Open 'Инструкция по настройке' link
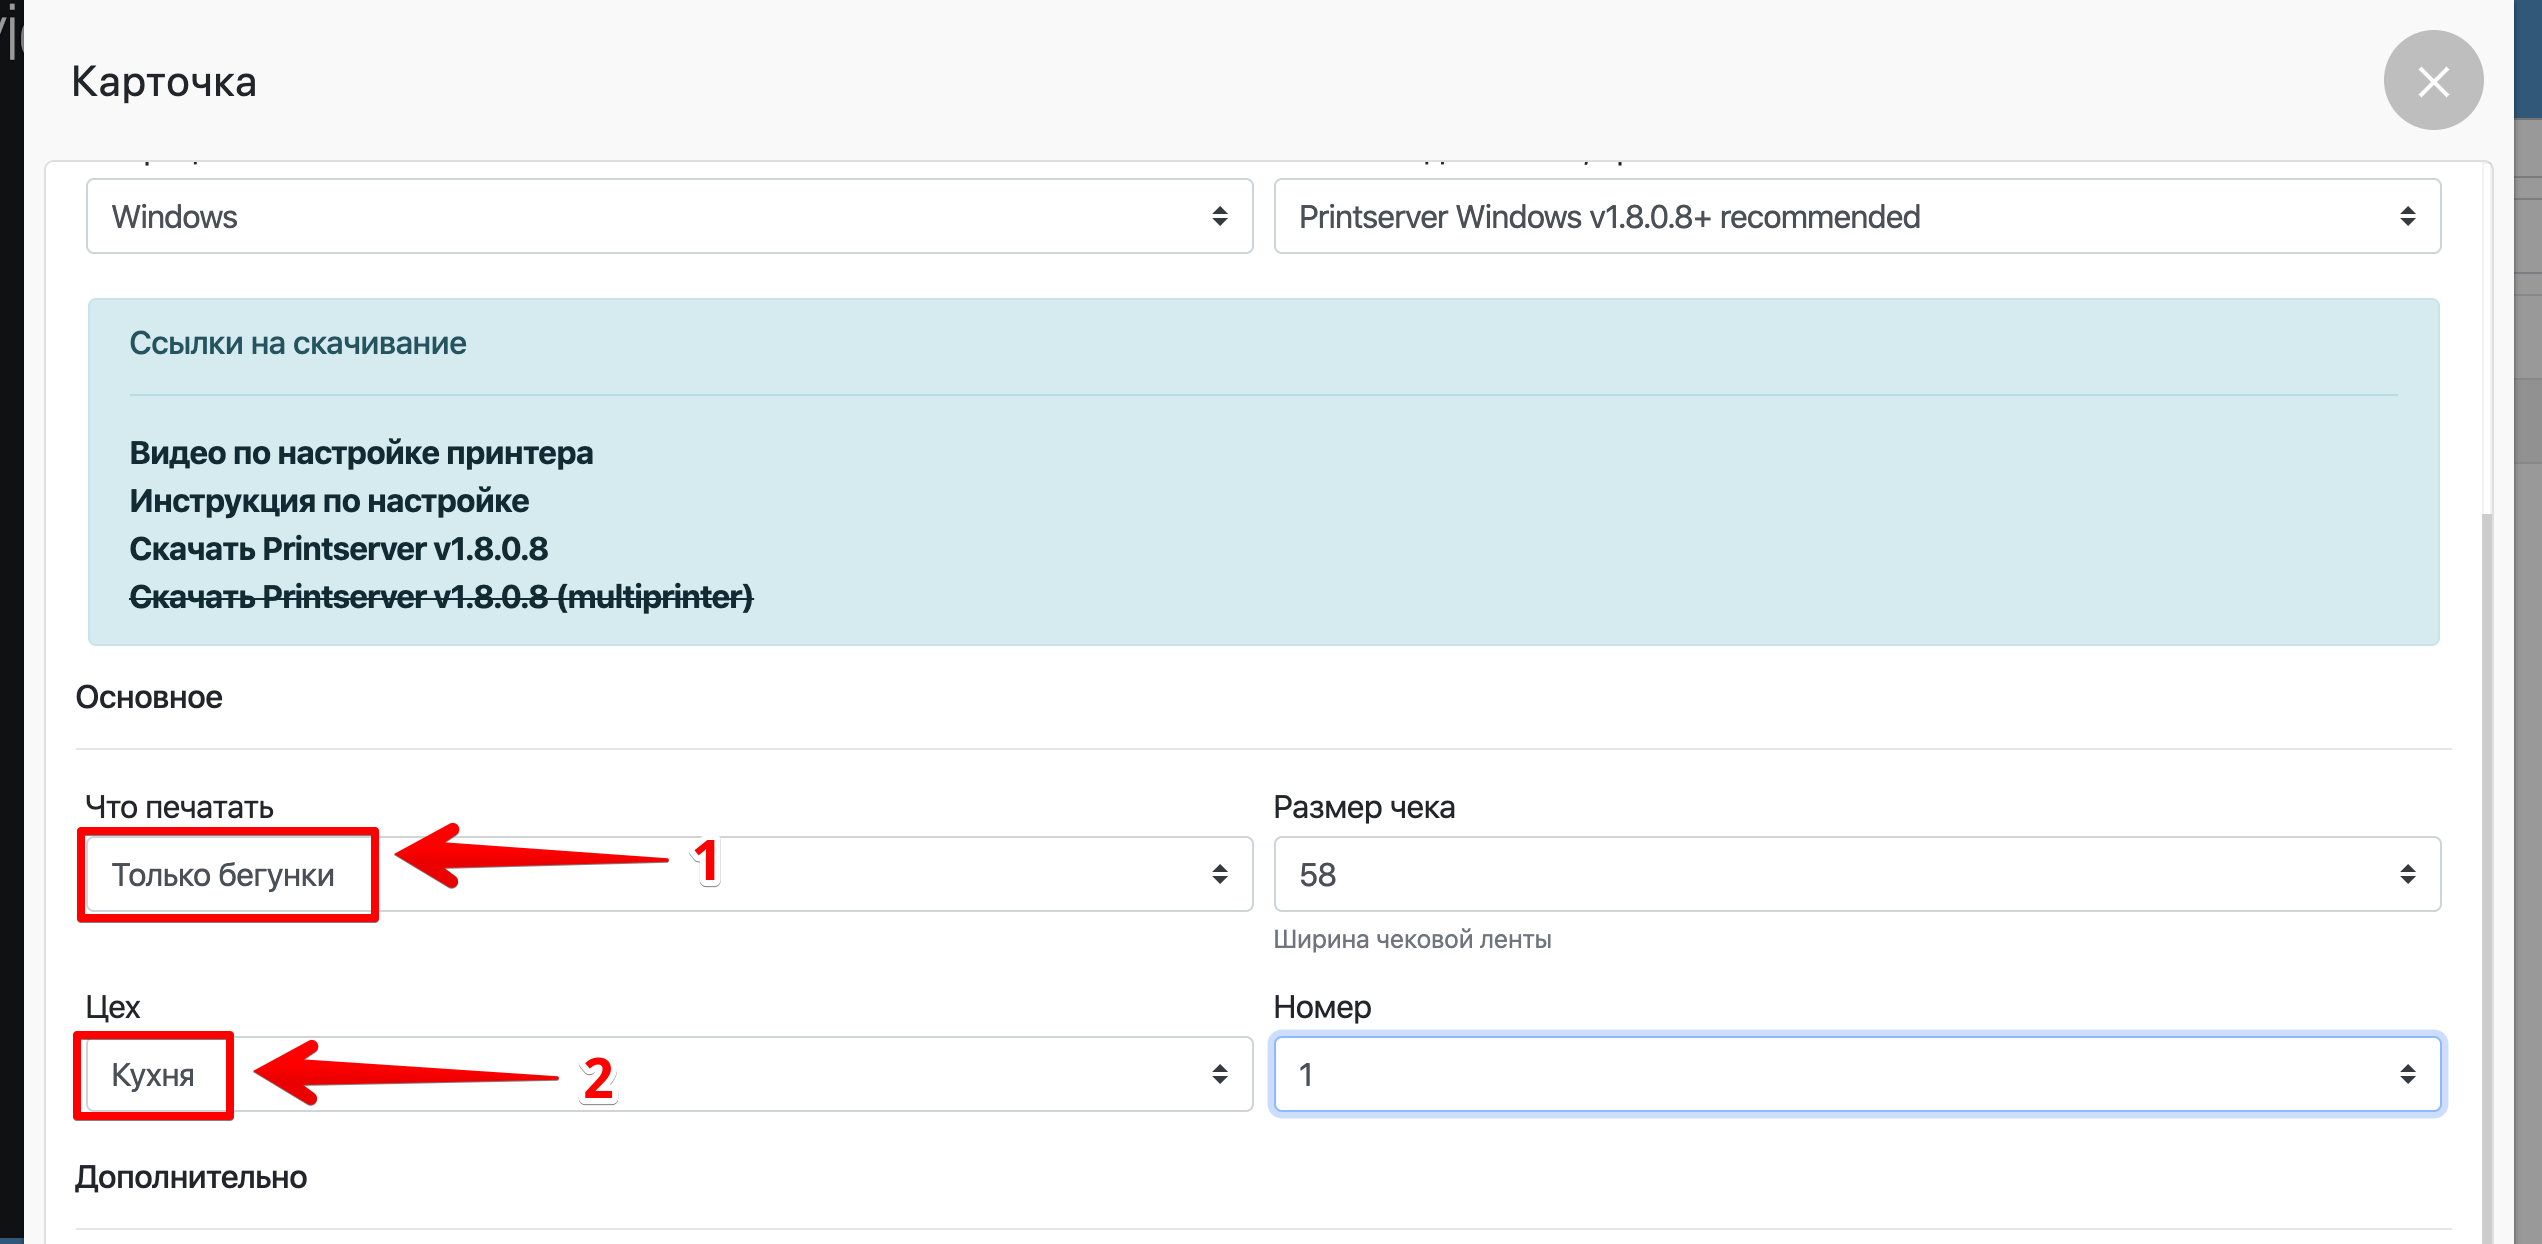The image size is (2542, 1244). [x=329, y=501]
